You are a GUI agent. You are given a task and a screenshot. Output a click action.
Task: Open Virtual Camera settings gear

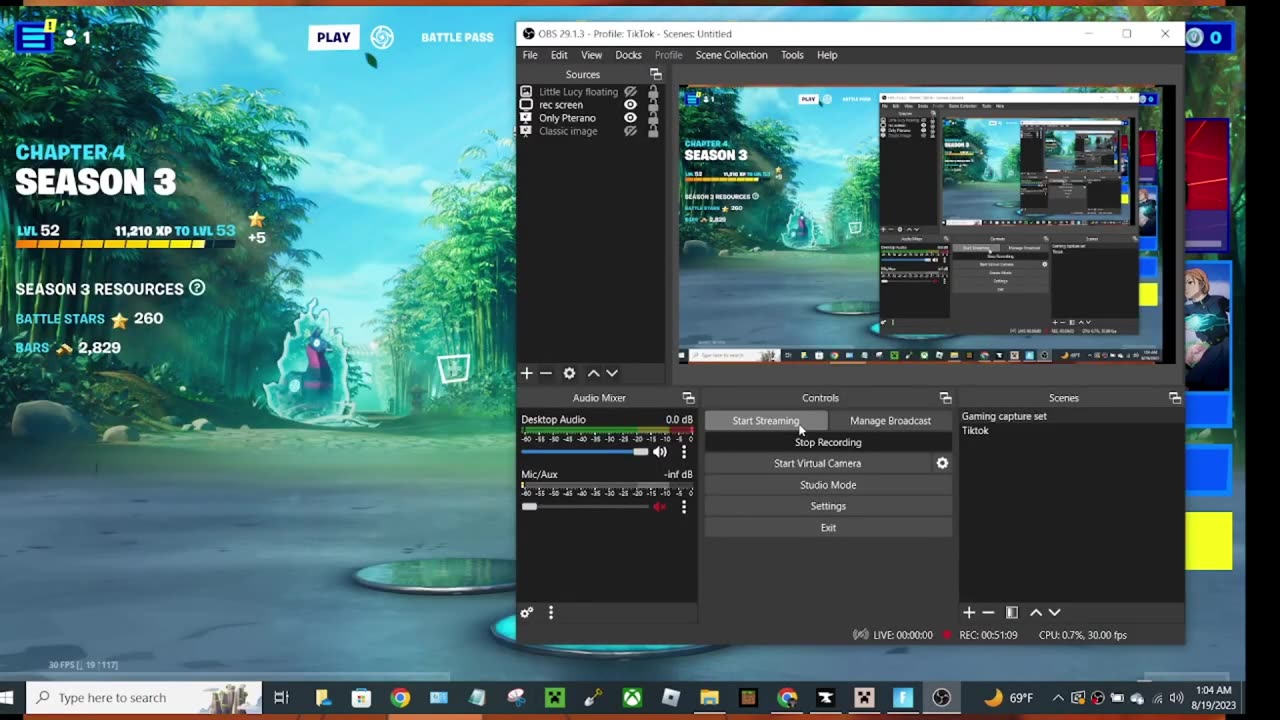942,463
